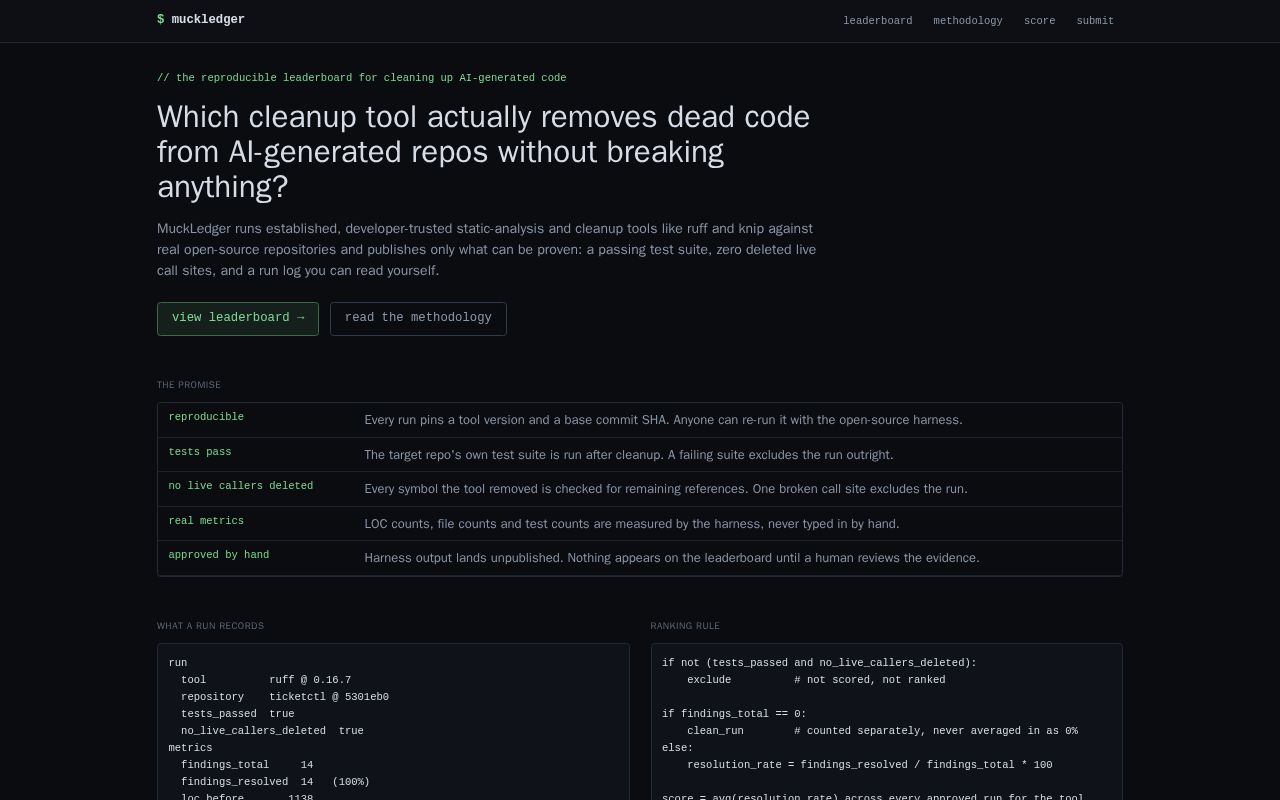This screenshot has height=800, width=1280.
Task: Click the 'reproducible' promise label
Action: tap(206, 417)
